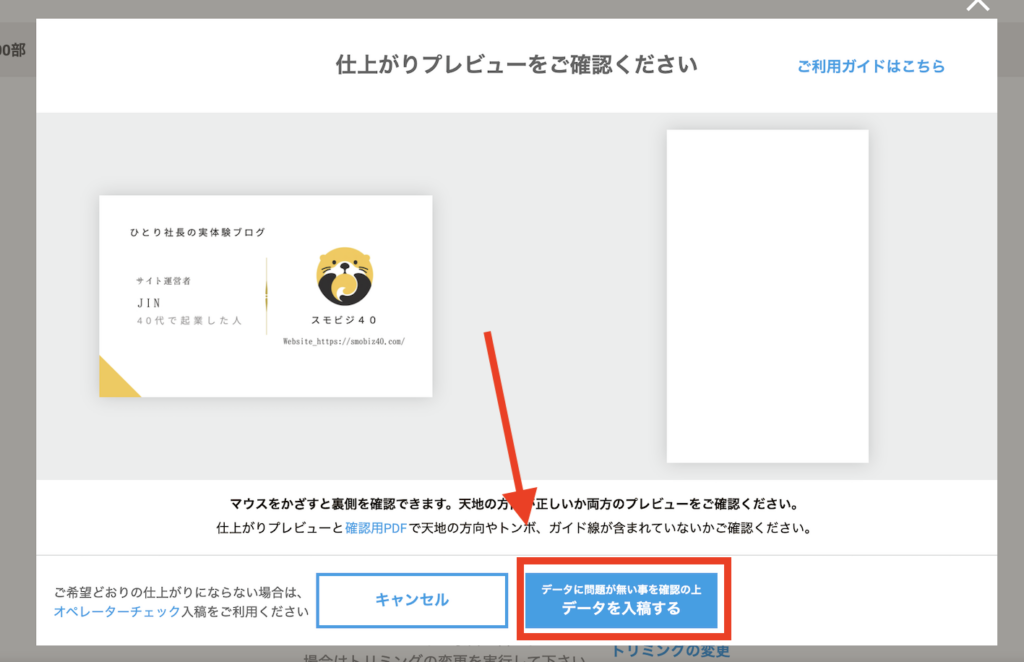Click the トリミングの変更 link behind dialog

tap(671, 652)
